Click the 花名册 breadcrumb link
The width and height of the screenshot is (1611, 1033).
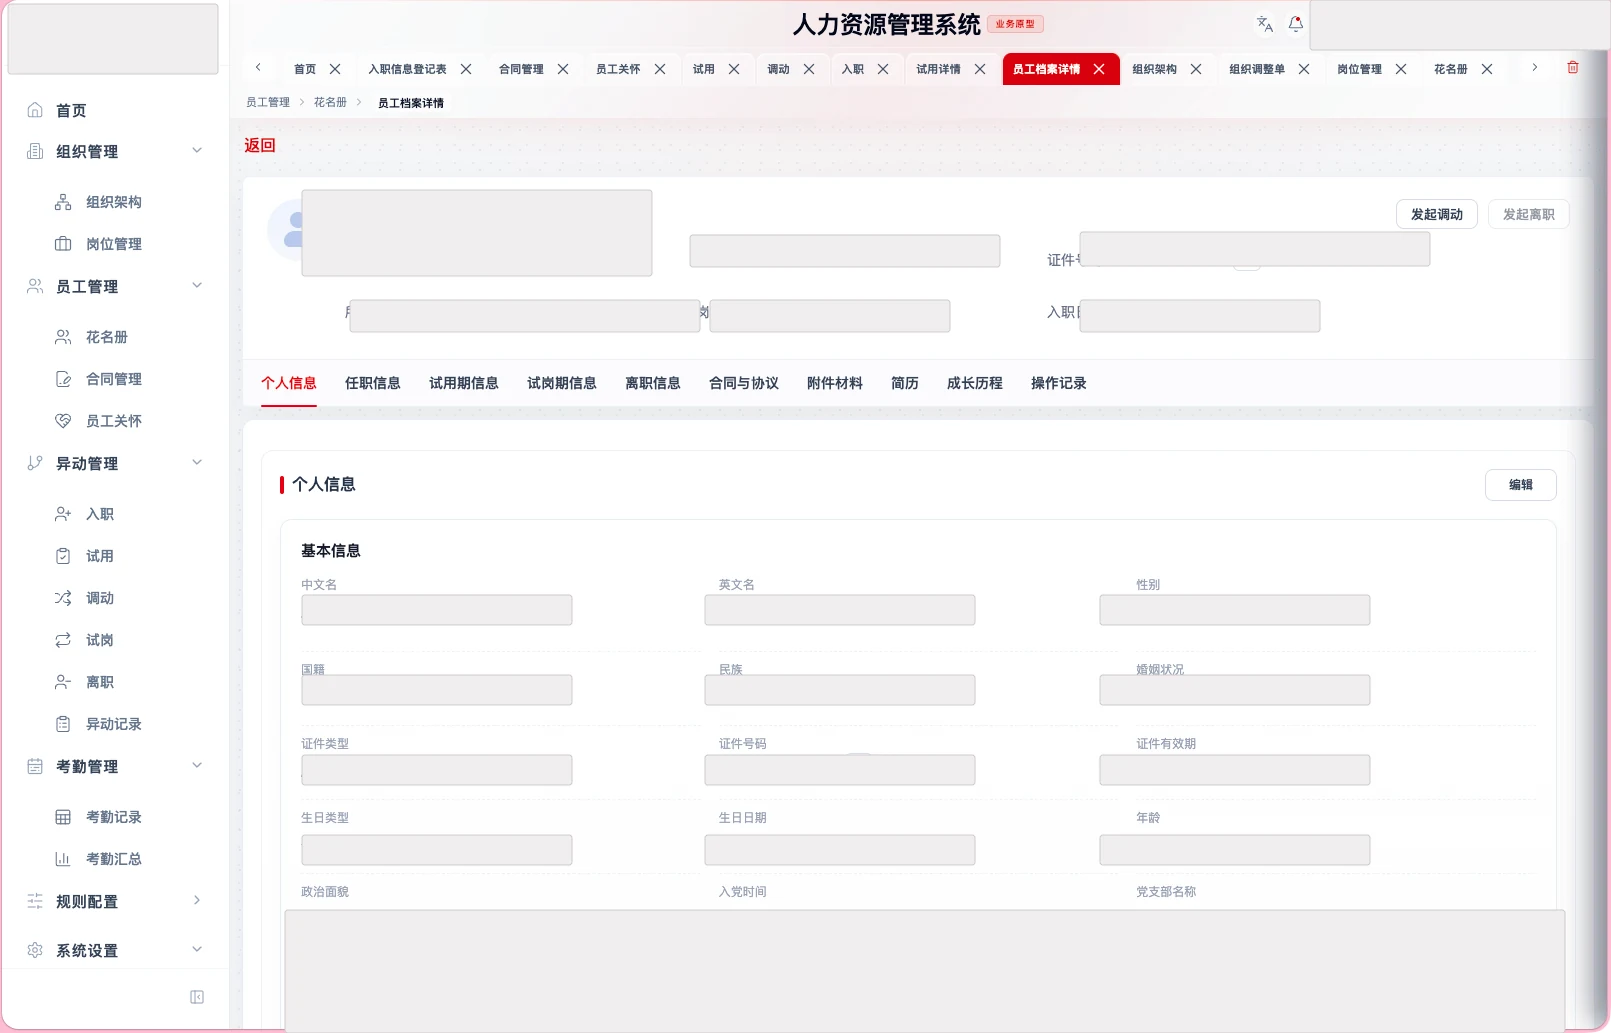pos(330,103)
